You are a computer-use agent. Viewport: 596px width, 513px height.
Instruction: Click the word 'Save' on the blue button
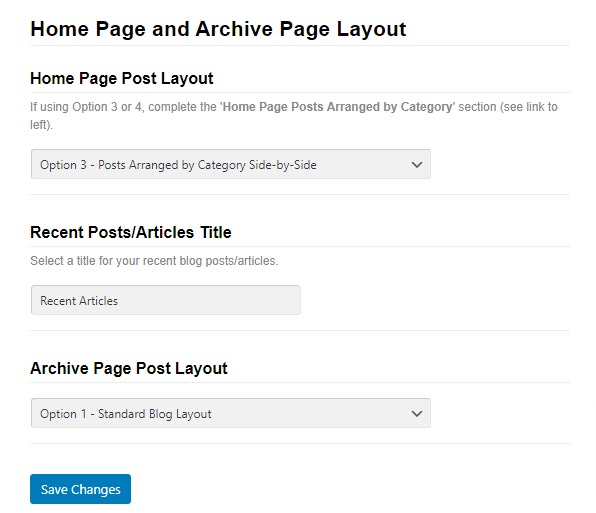coord(54,489)
